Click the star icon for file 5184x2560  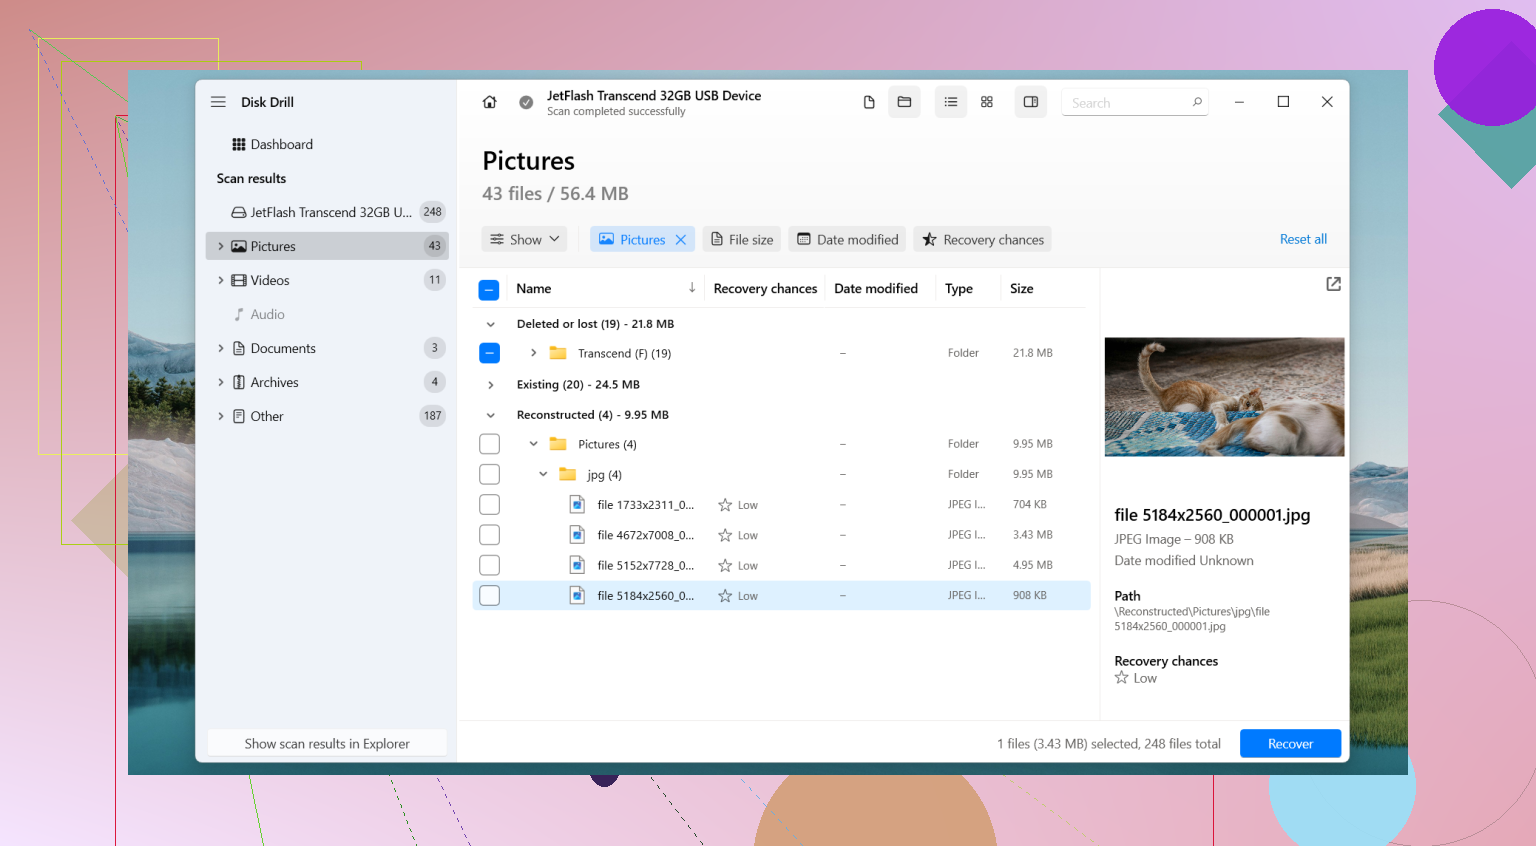pyautogui.click(x=725, y=596)
